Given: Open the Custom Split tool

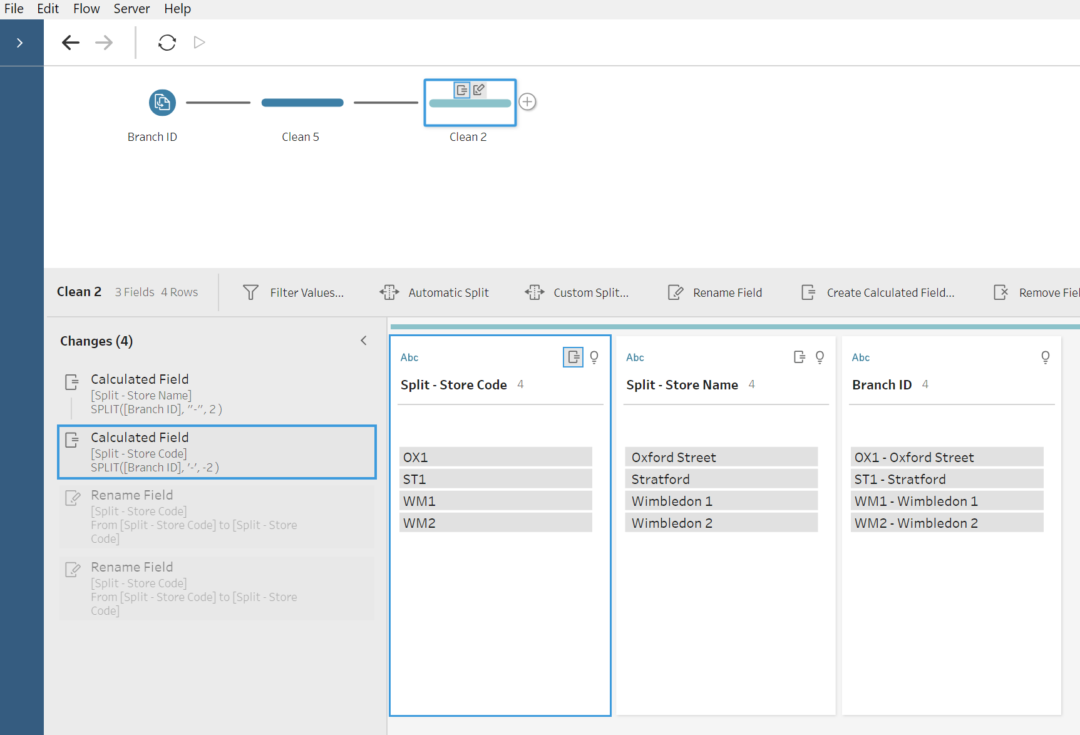Looking at the screenshot, I should (577, 292).
